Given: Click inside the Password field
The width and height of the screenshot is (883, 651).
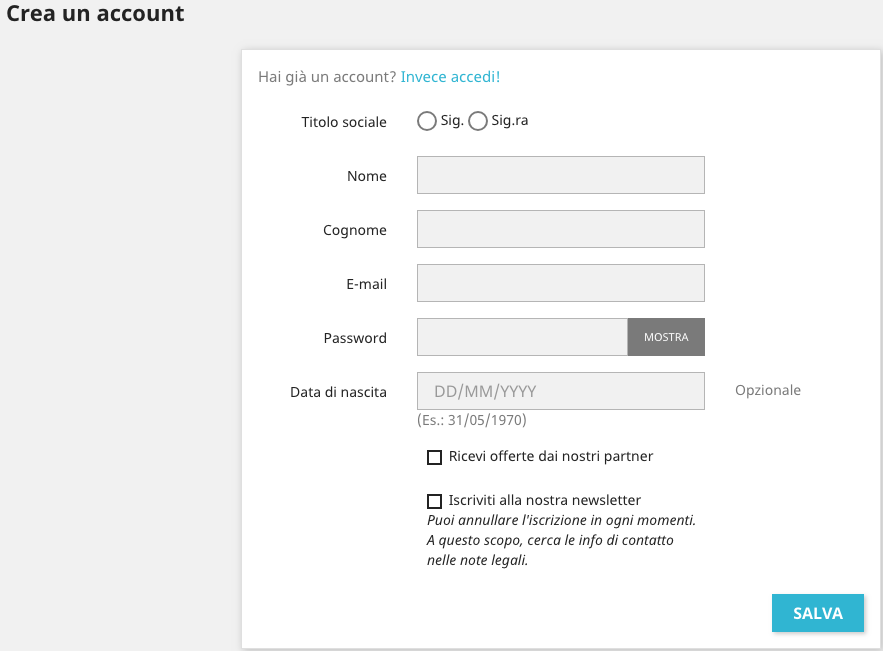Looking at the screenshot, I should click(x=522, y=337).
